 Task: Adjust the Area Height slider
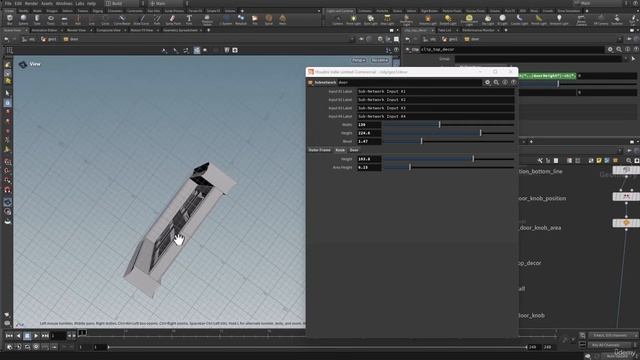point(448,167)
